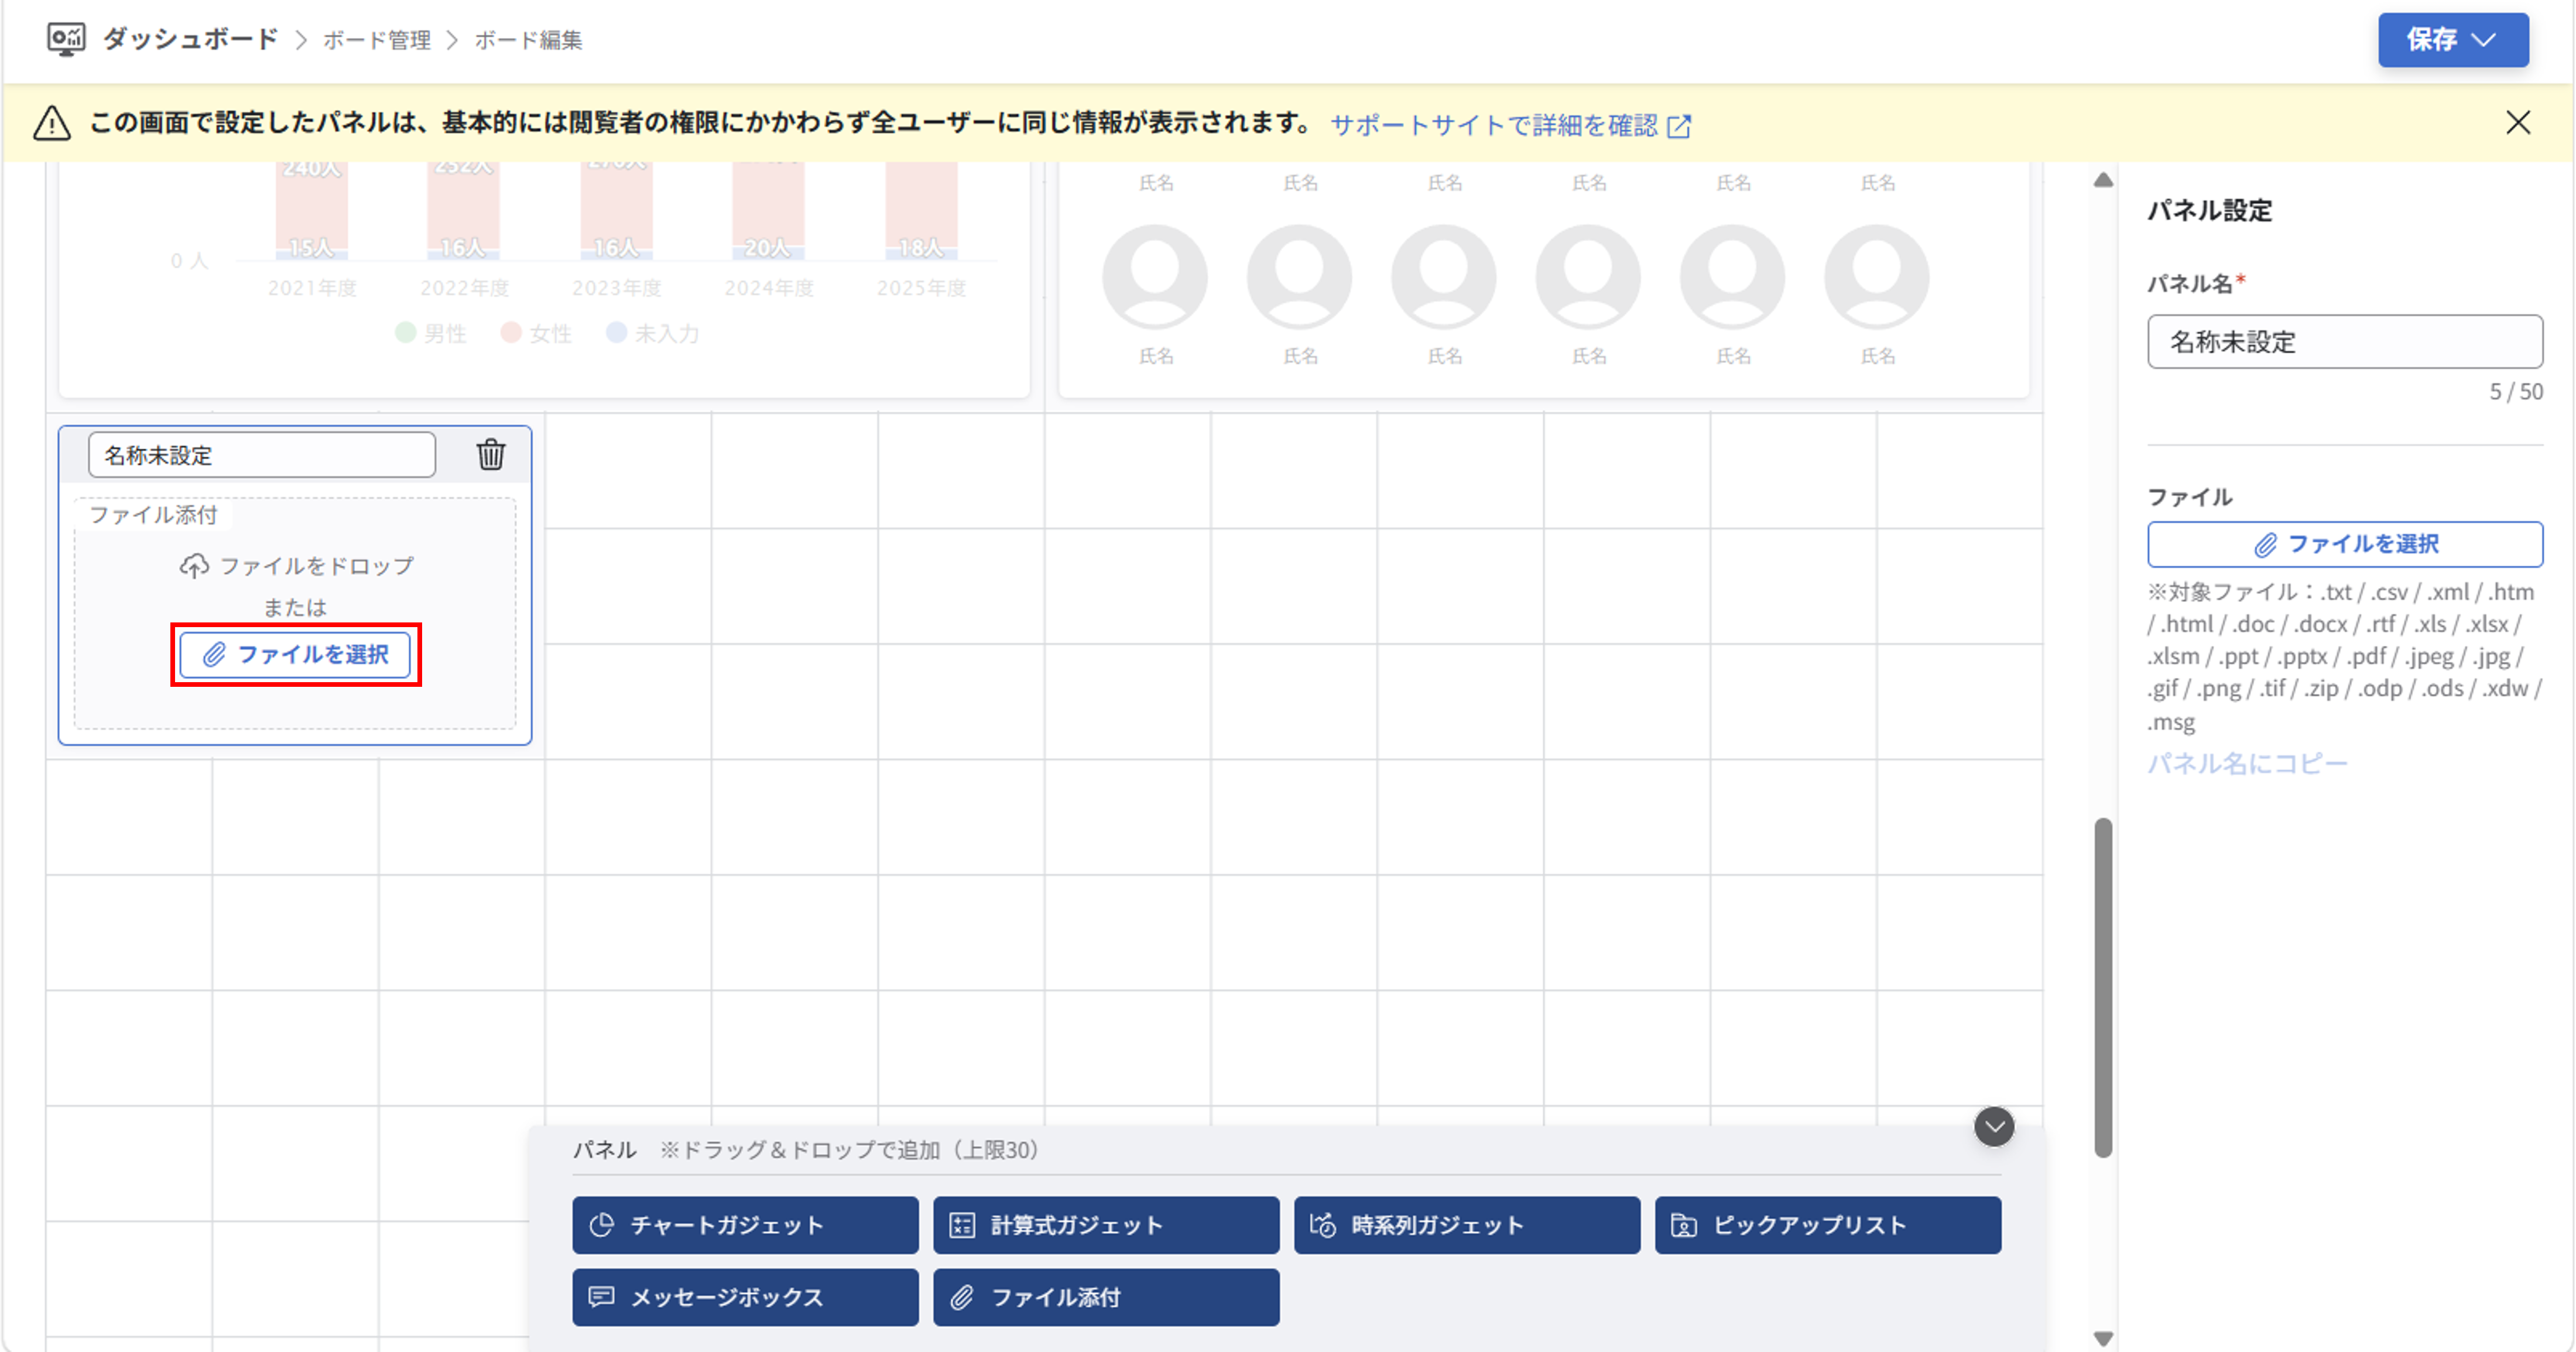Click the ボード編集 breadcrumb text
Viewport: 2576px width, 1352px height.
[x=528, y=40]
